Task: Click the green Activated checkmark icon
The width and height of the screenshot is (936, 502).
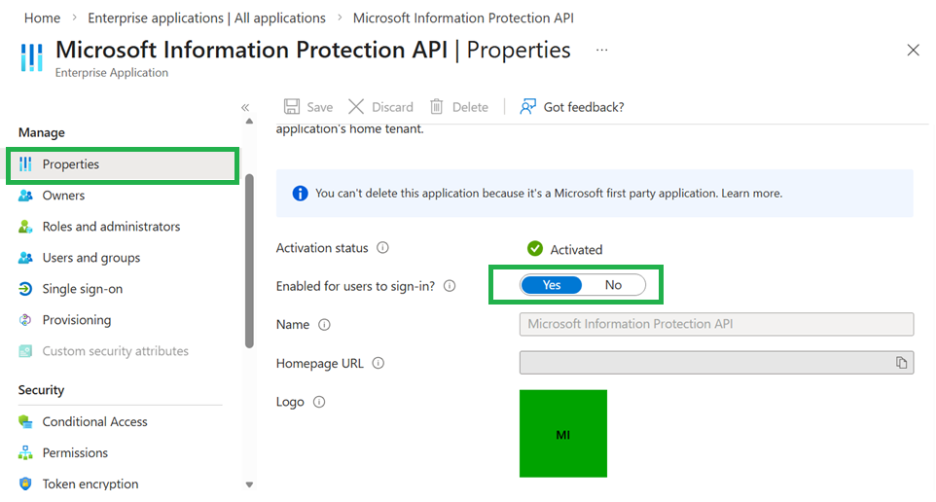Action: (535, 248)
